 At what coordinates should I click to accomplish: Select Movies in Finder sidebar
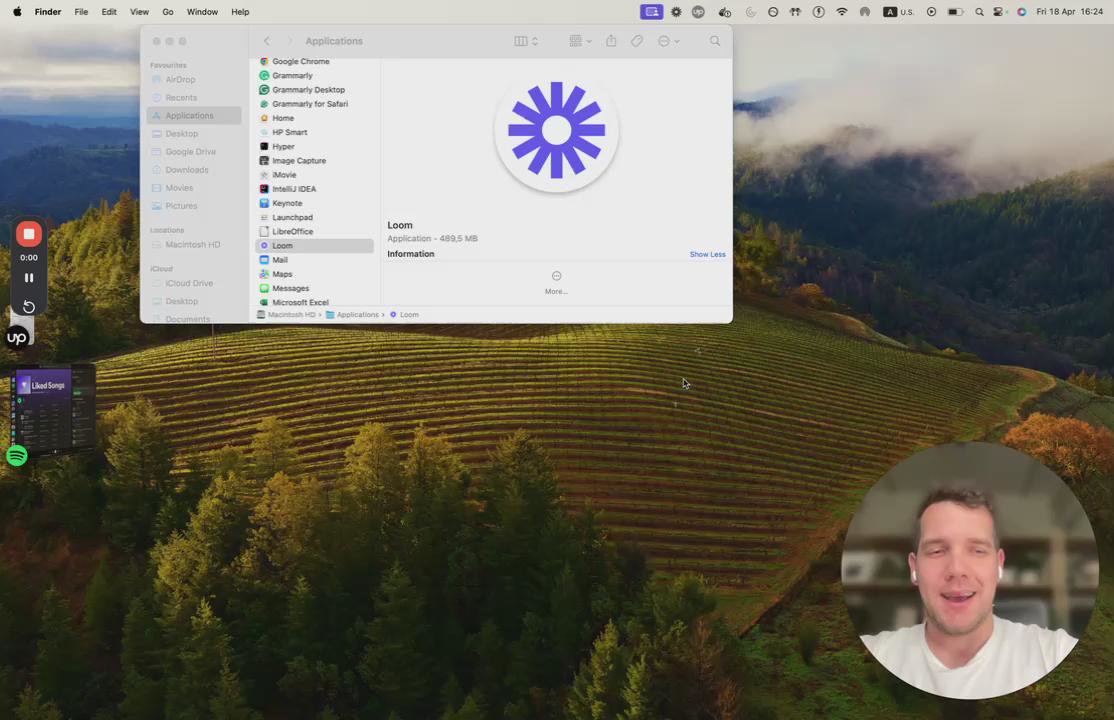194,188
